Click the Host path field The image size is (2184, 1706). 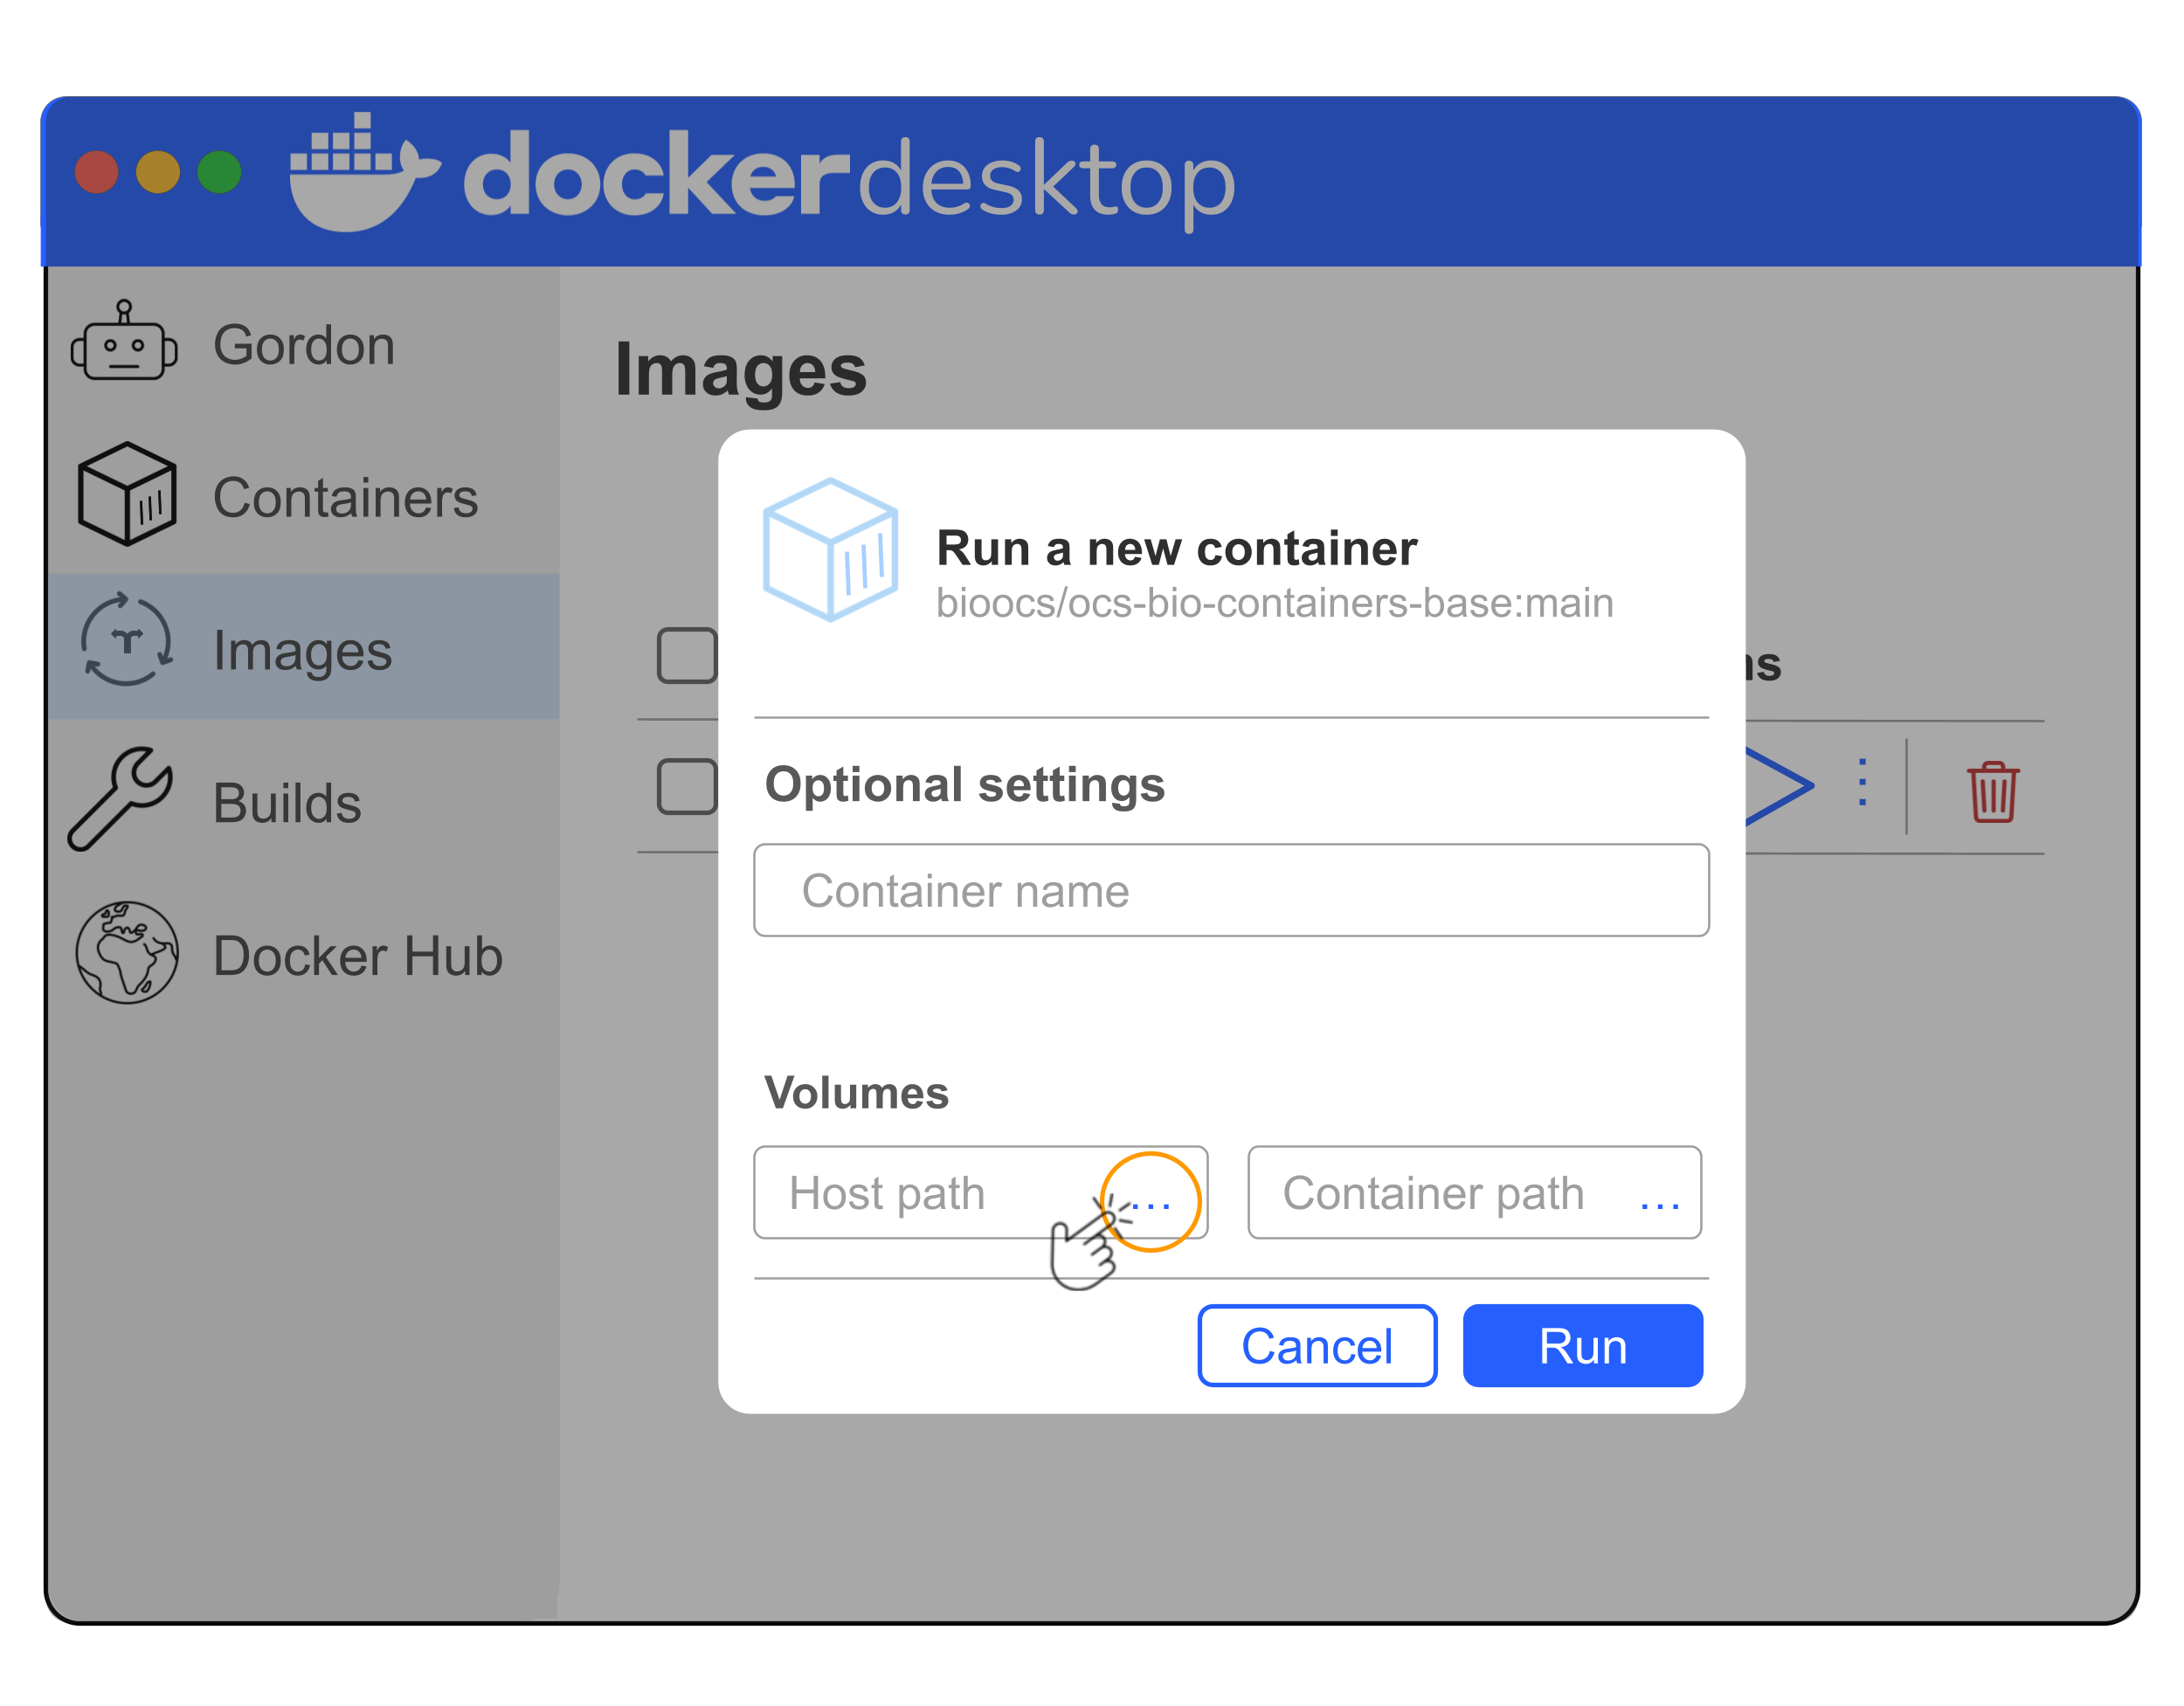pyautogui.click(x=981, y=1192)
